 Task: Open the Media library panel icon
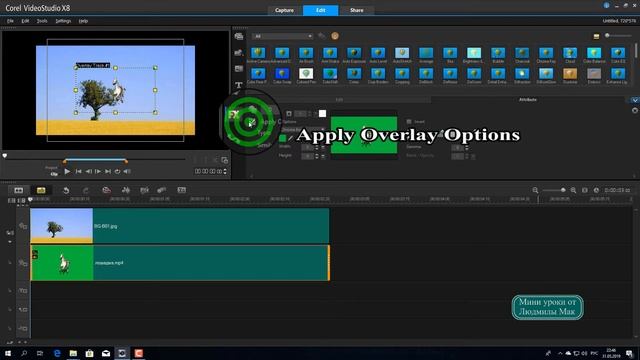pyautogui.click(x=239, y=36)
